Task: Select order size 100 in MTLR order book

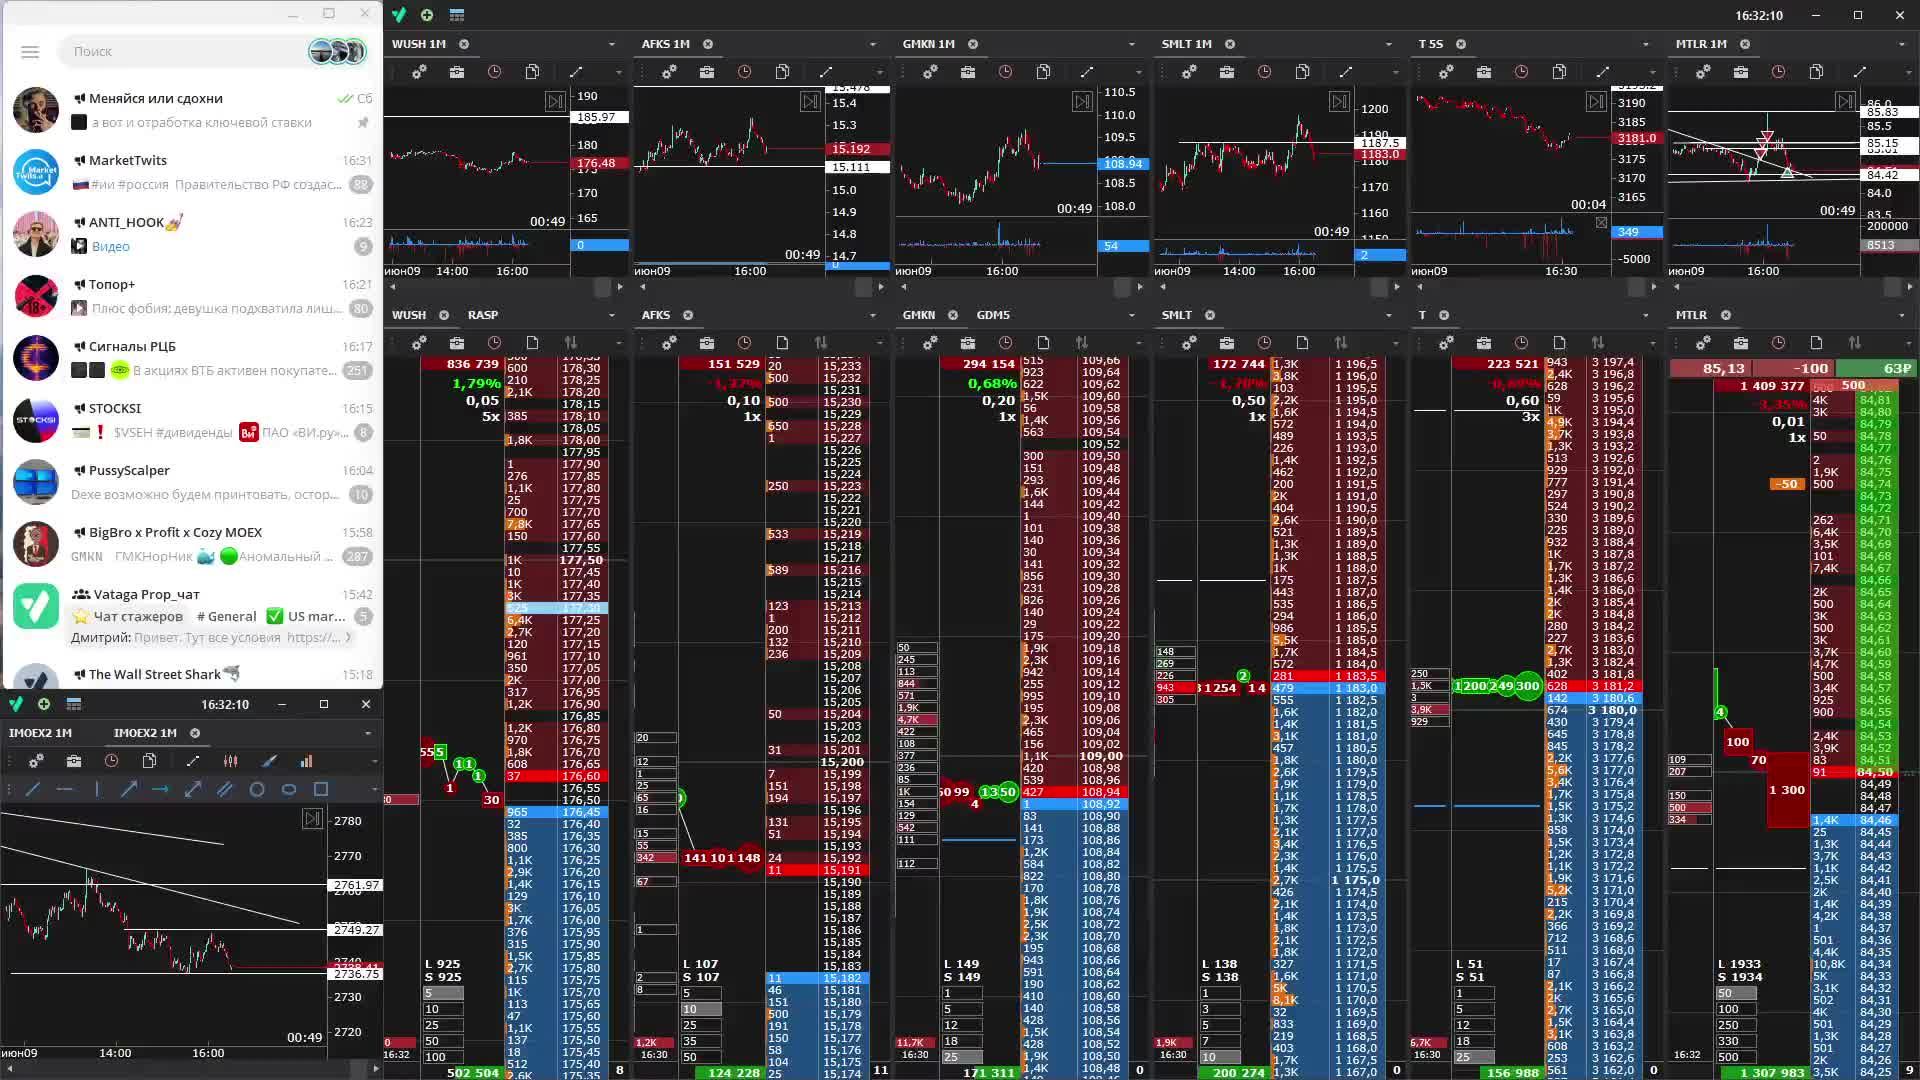Action: tap(1736, 1009)
